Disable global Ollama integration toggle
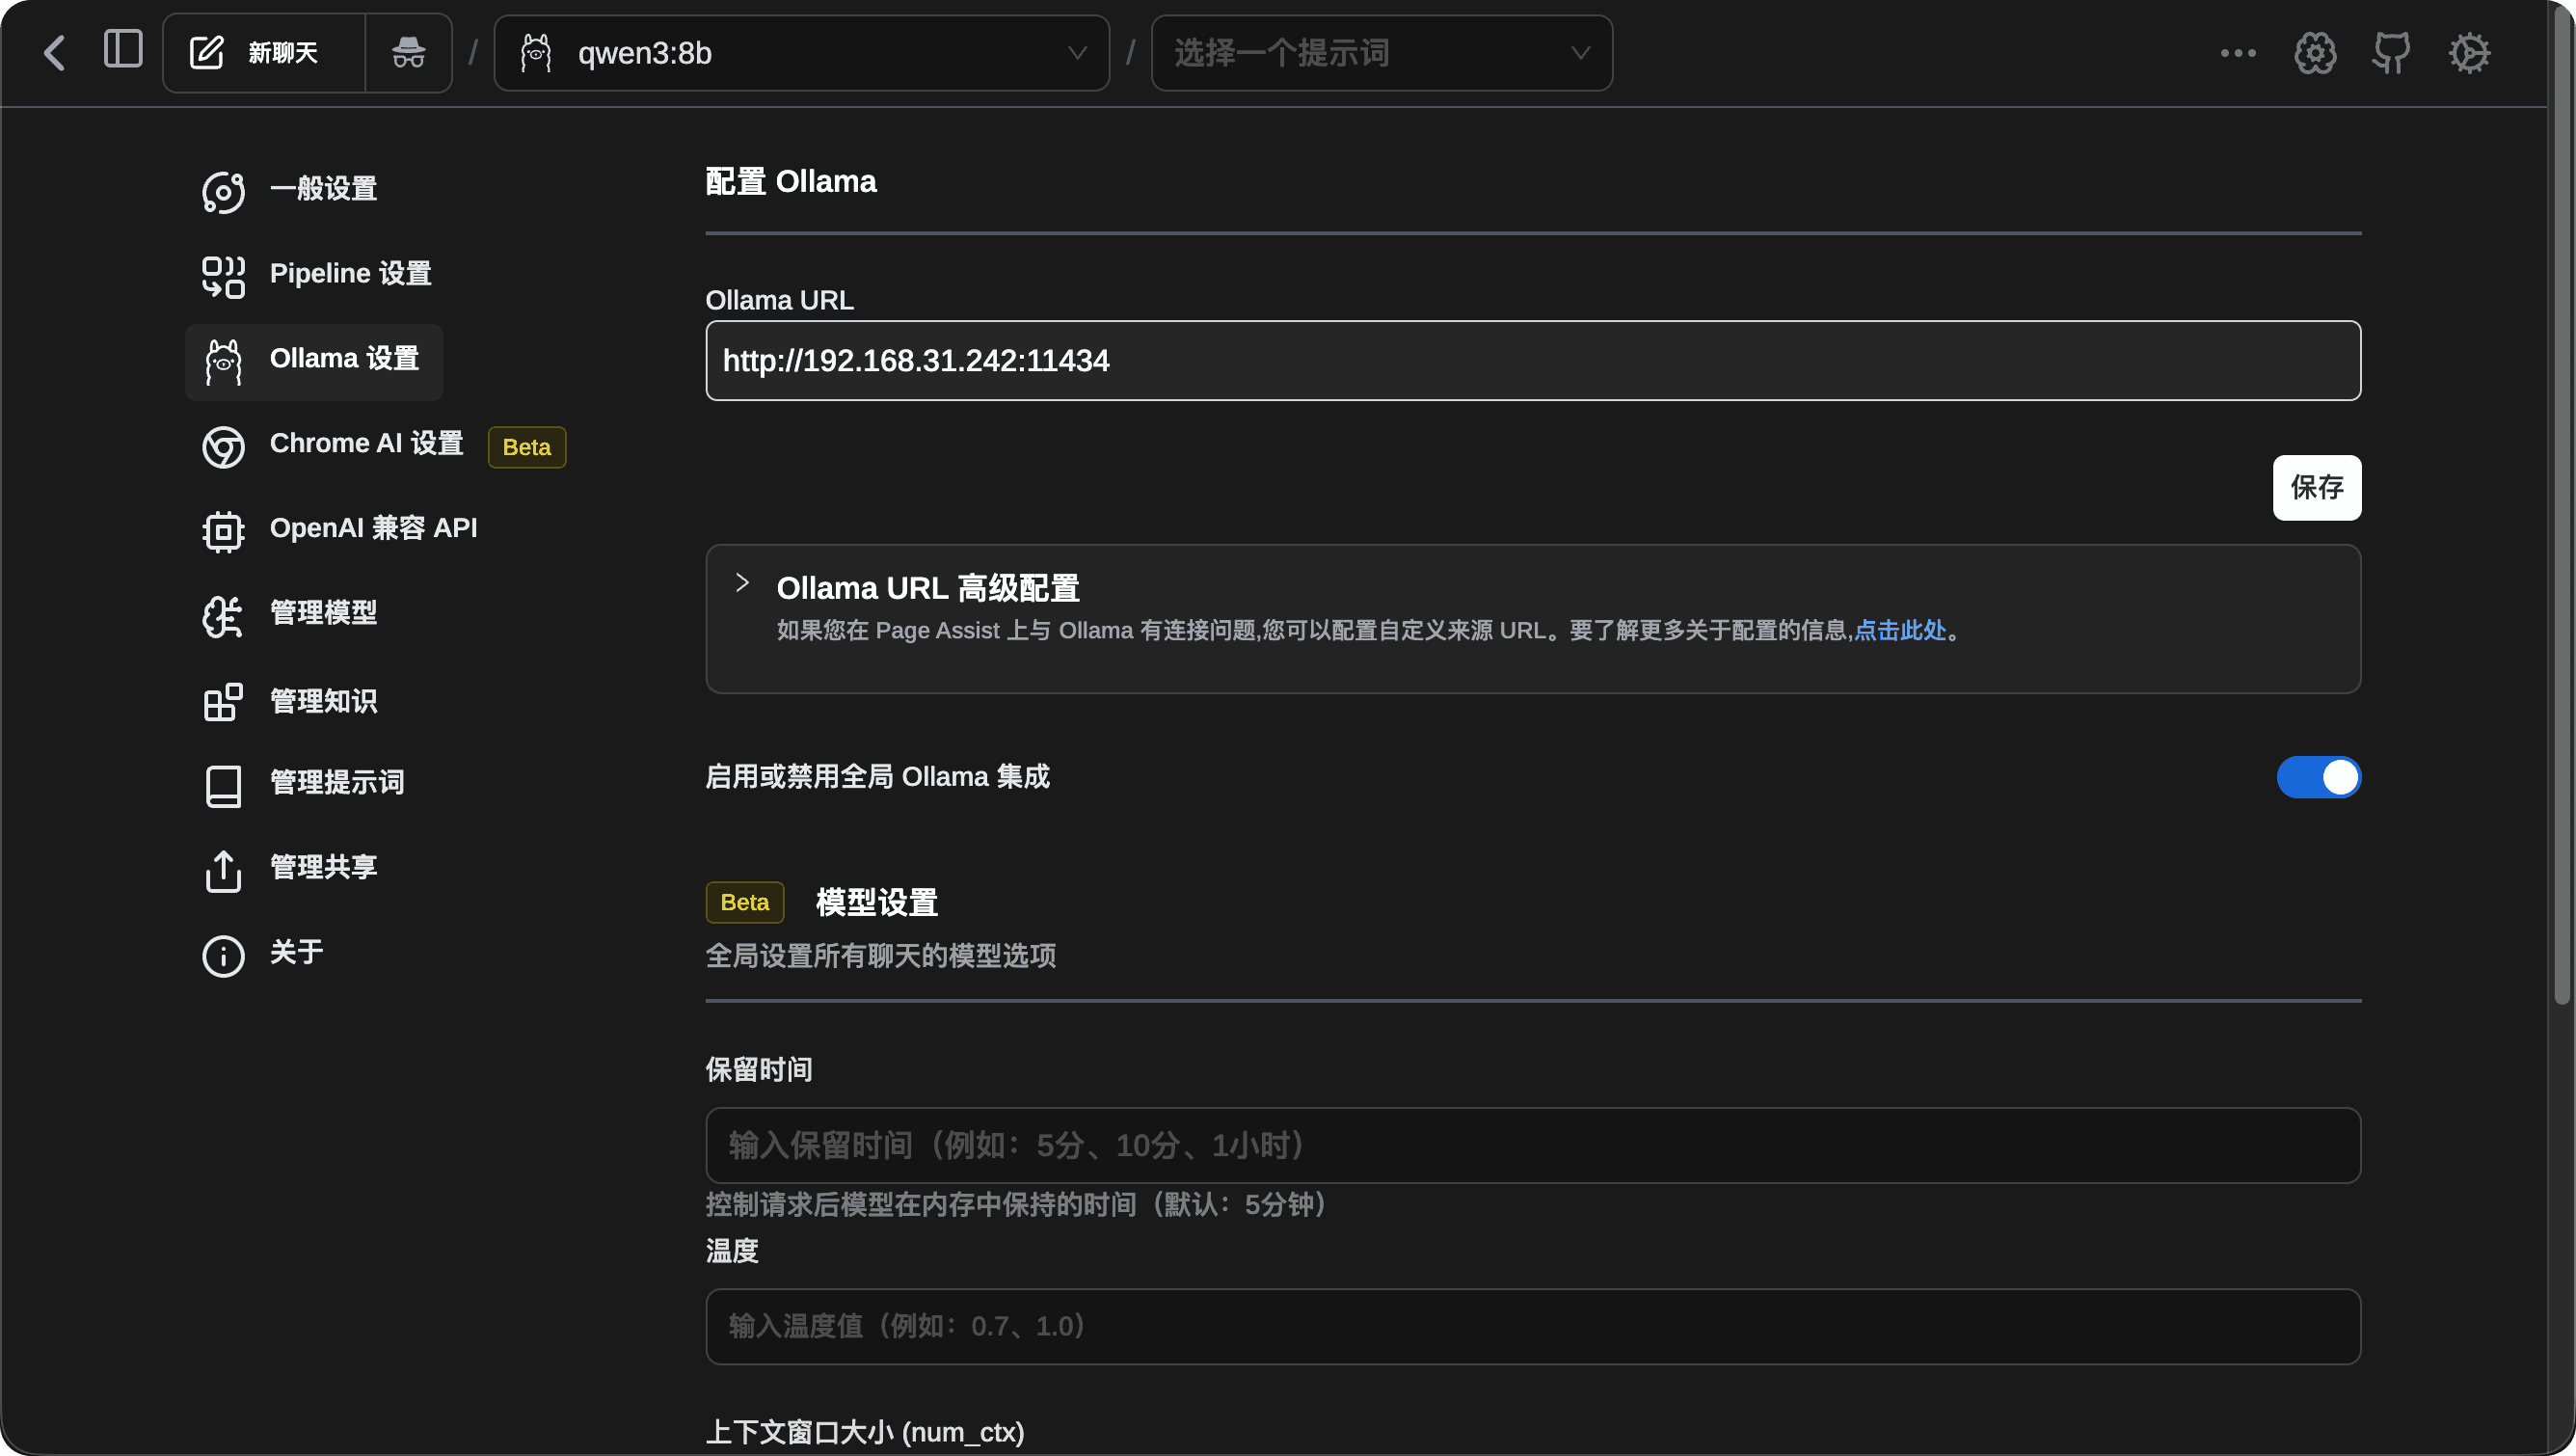 tap(2319, 777)
